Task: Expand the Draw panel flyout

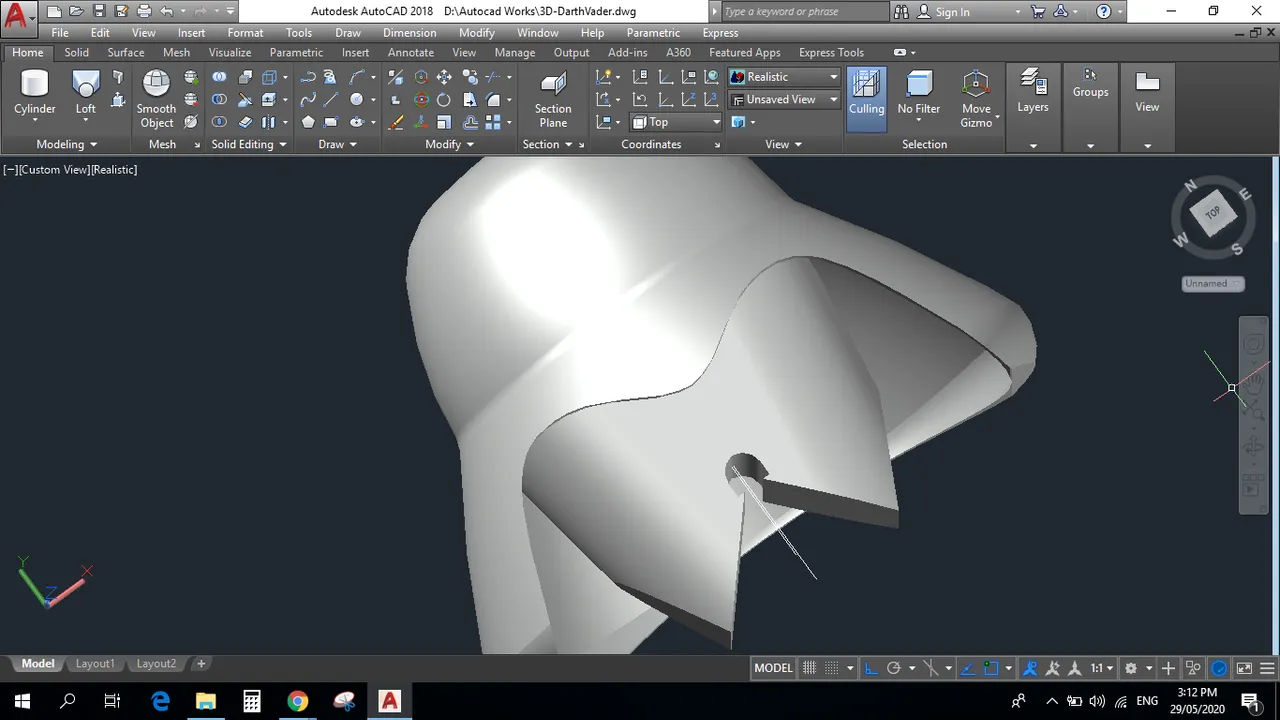Action: click(338, 144)
